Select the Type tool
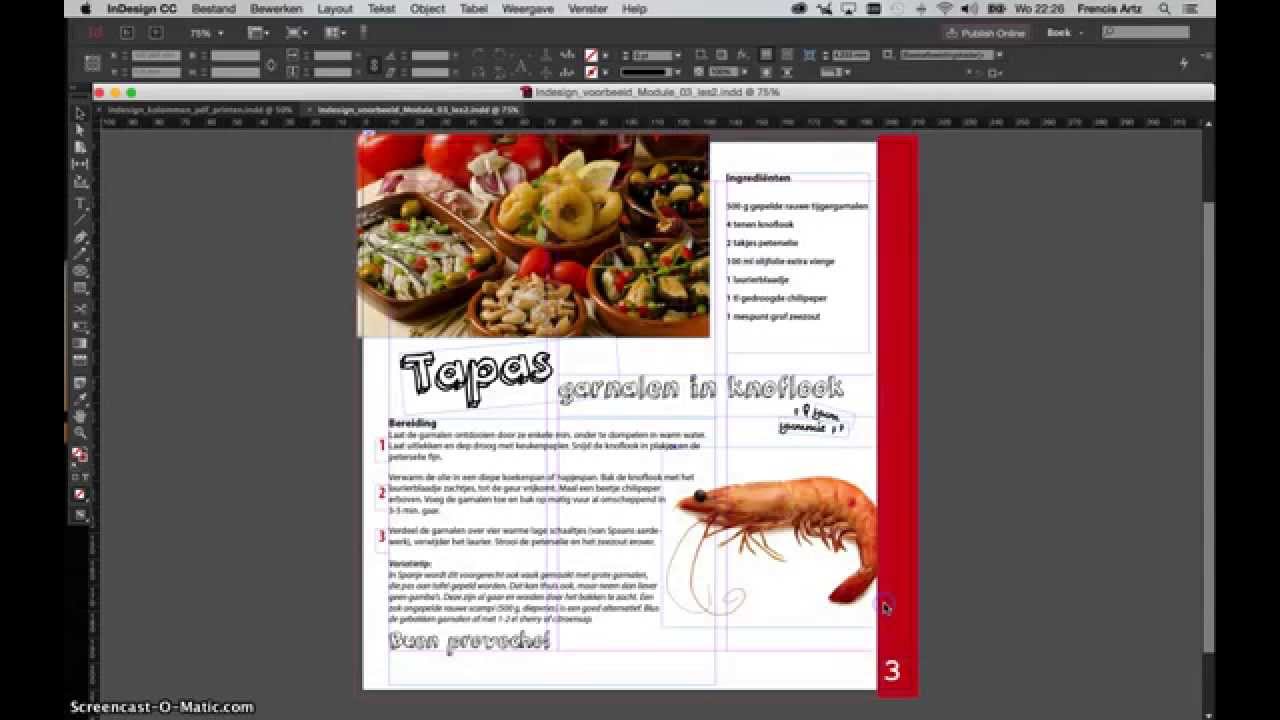This screenshot has width=1280, height=720. click(80, 203)
